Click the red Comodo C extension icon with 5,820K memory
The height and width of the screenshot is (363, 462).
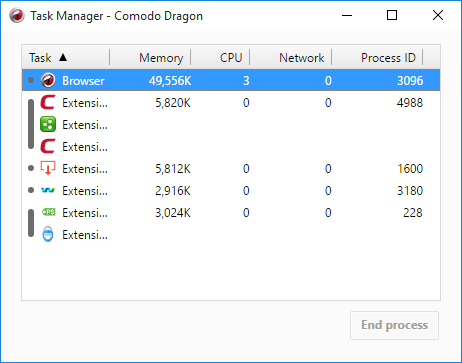point(48,102)
